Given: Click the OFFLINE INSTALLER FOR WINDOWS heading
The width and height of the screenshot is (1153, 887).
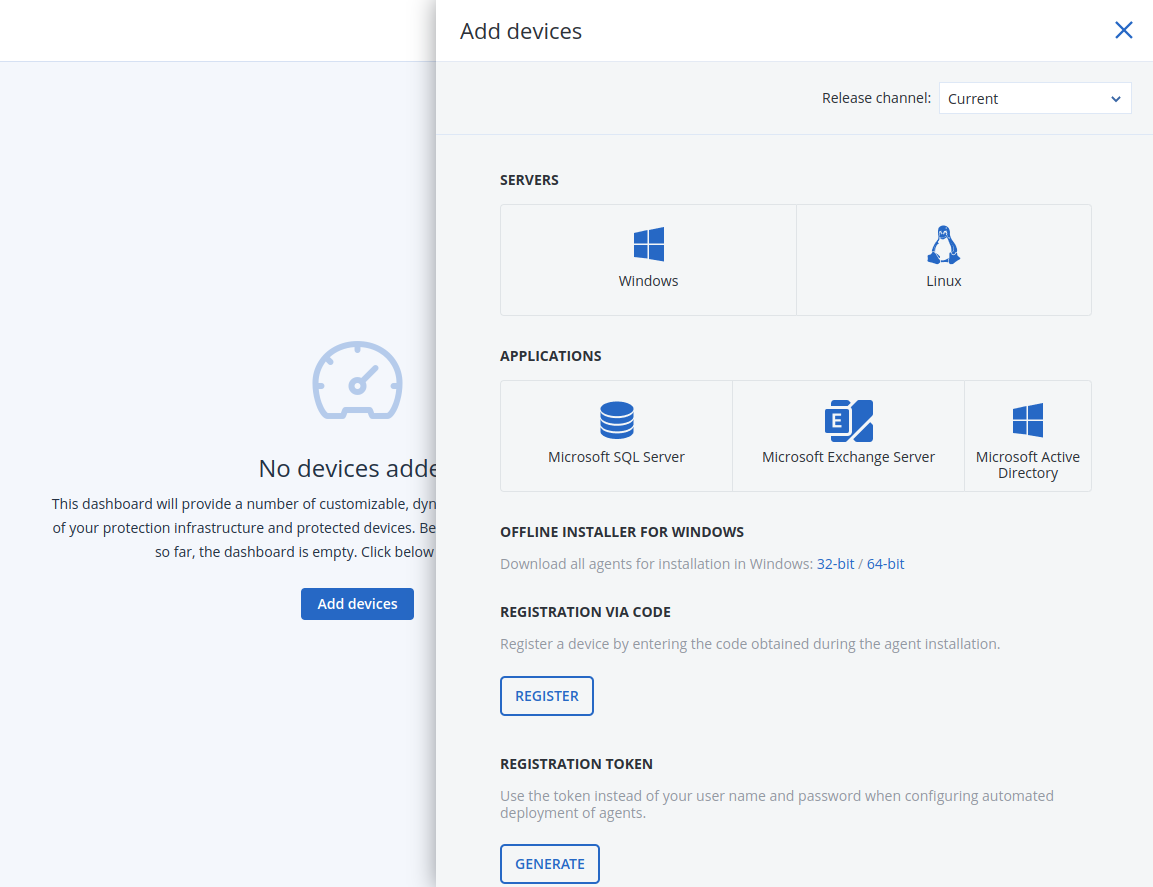Looking at the screenshot, I should (622, 532).
